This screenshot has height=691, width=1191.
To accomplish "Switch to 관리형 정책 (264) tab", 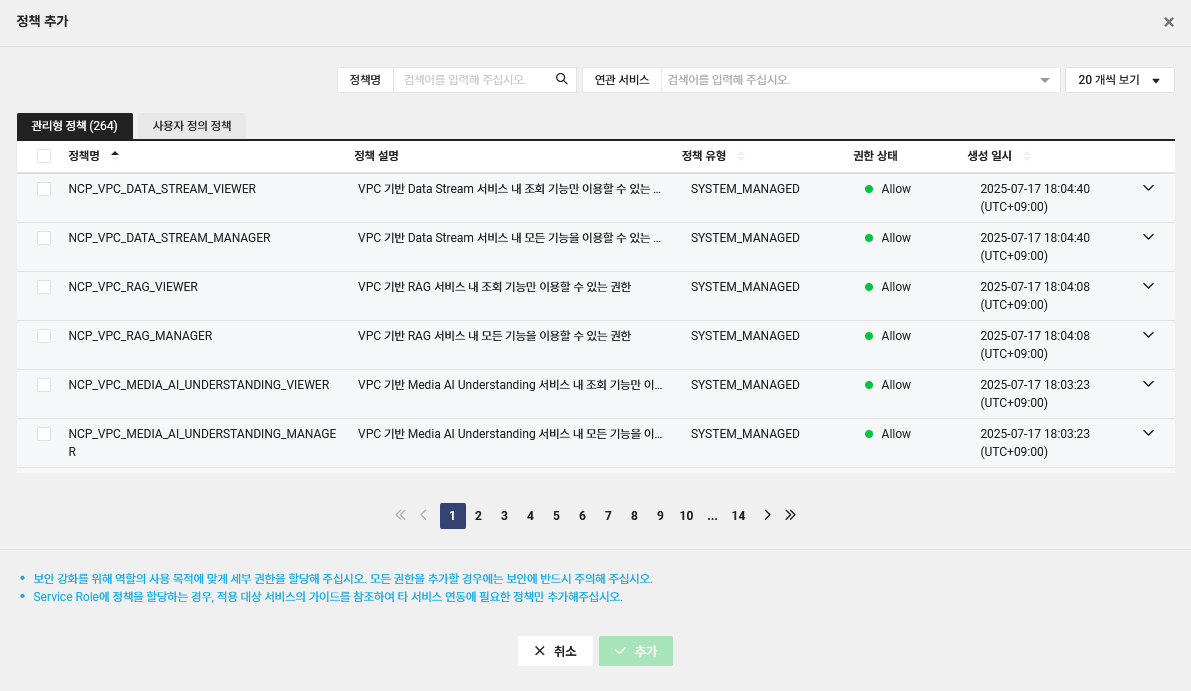I will point(74,126).
